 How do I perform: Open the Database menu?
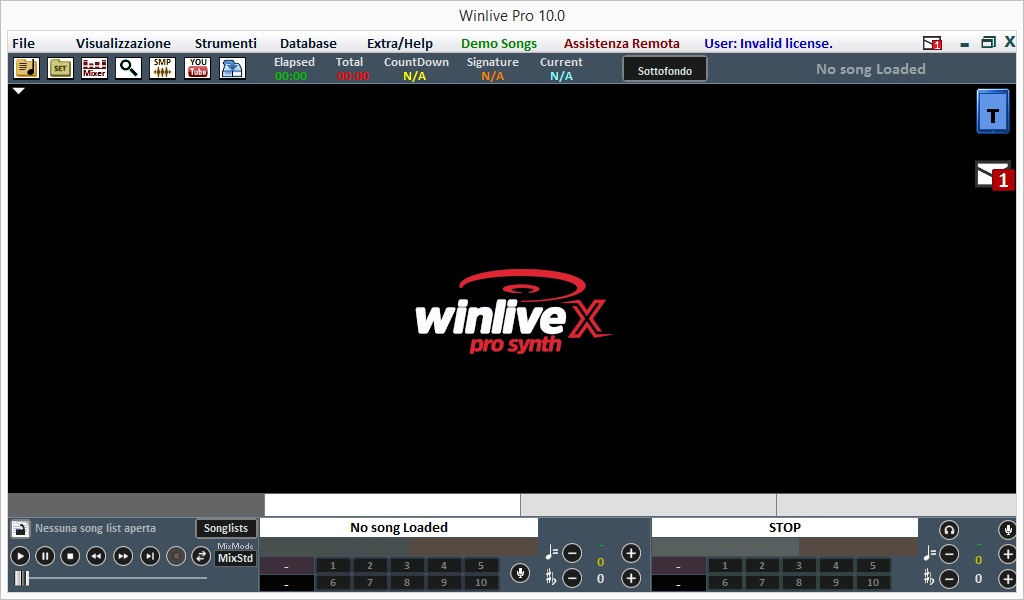click(308, 43)
